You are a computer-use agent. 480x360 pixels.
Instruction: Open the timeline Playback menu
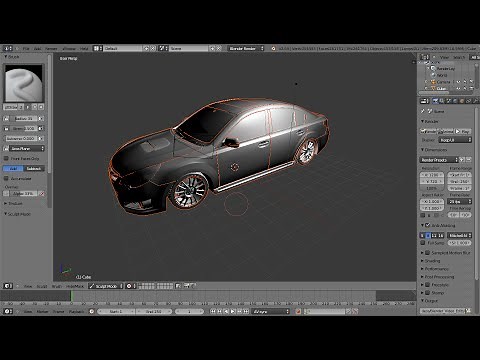pos(76,312)
